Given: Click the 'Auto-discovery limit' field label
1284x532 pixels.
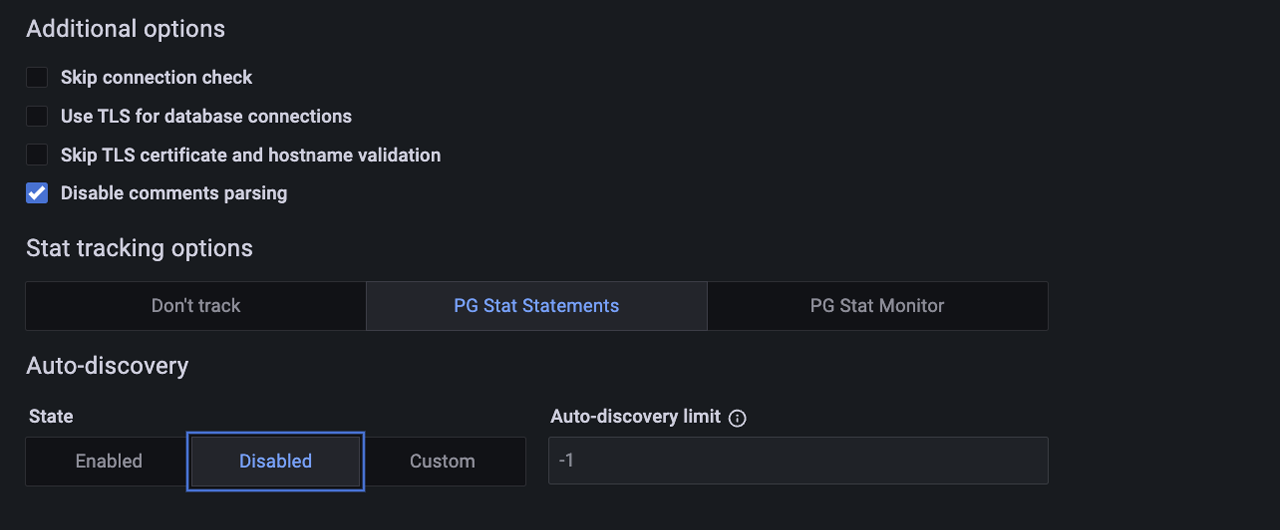Looking at the screenshot, I should pyautogui.click(x=635, y=417).
